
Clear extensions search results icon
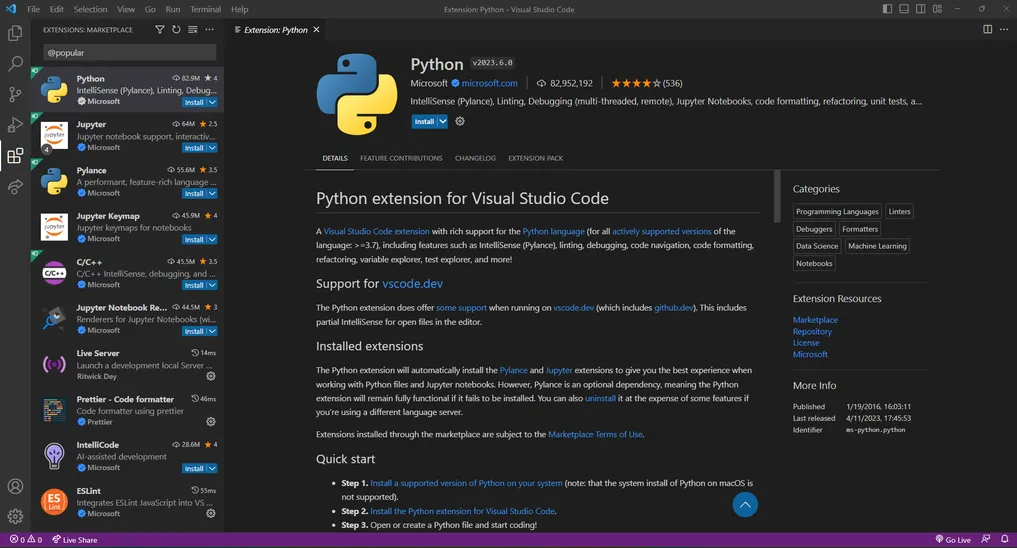click(193, 30)
